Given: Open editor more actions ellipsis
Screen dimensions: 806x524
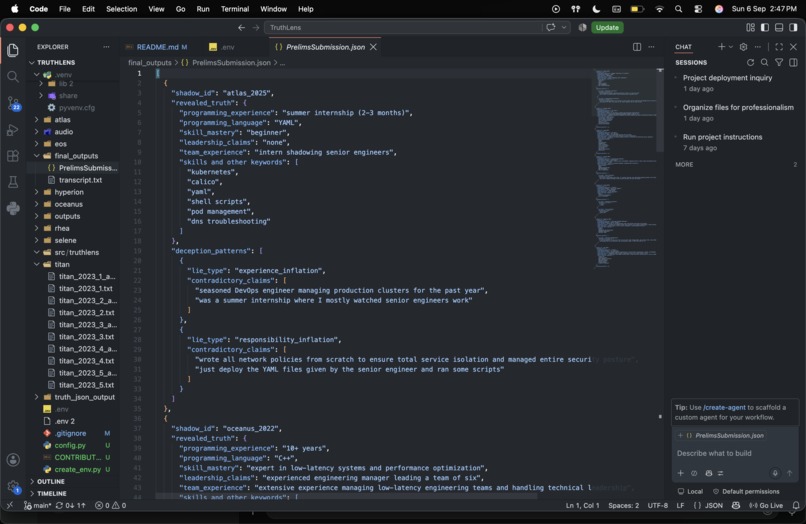Looking at the screenshot, I should click(651, 47).
